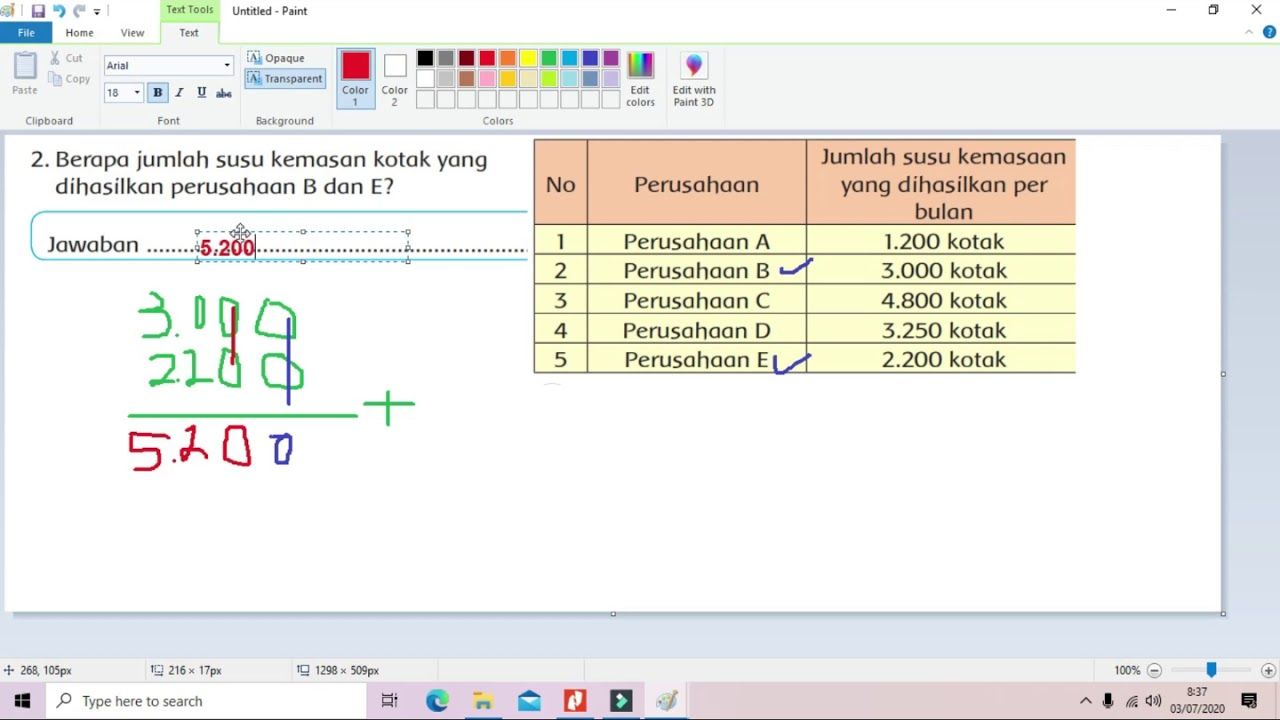1280x720 pixels.
Task: Click the zoom slider handle
Action: 1211,670
